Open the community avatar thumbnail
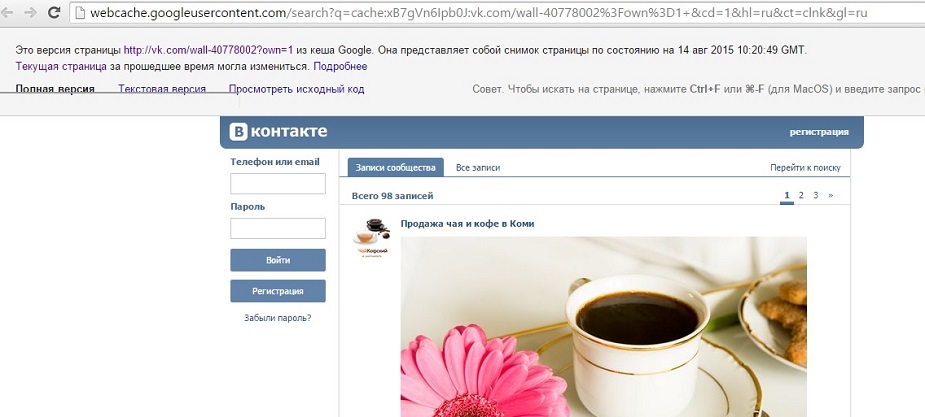Screen dimensions: 925x417 (x=372, y=238)
